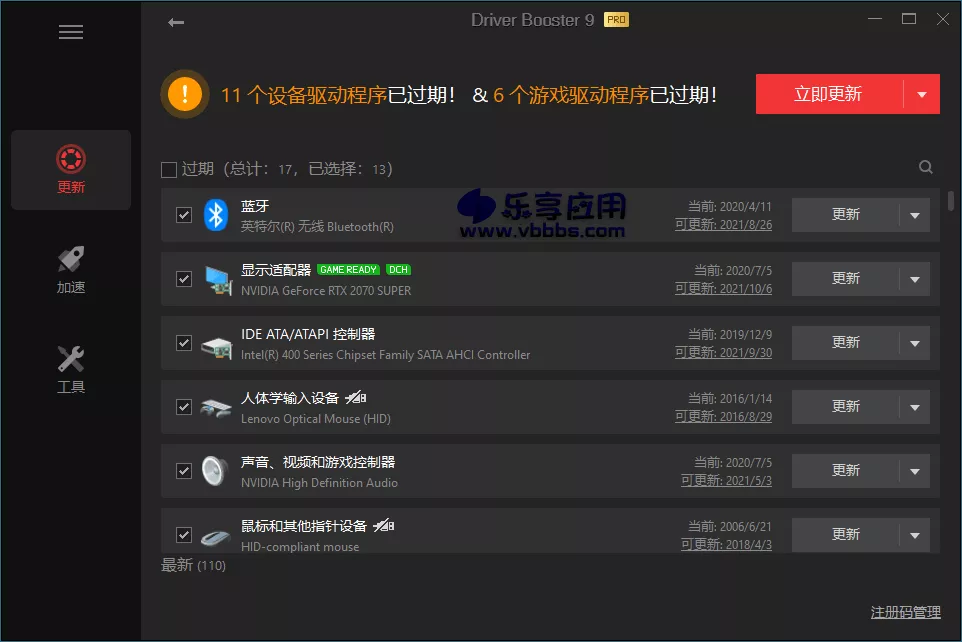Click the search magnifier icon
The width and height of the screenshot is (962, 642).
[925, 167]
